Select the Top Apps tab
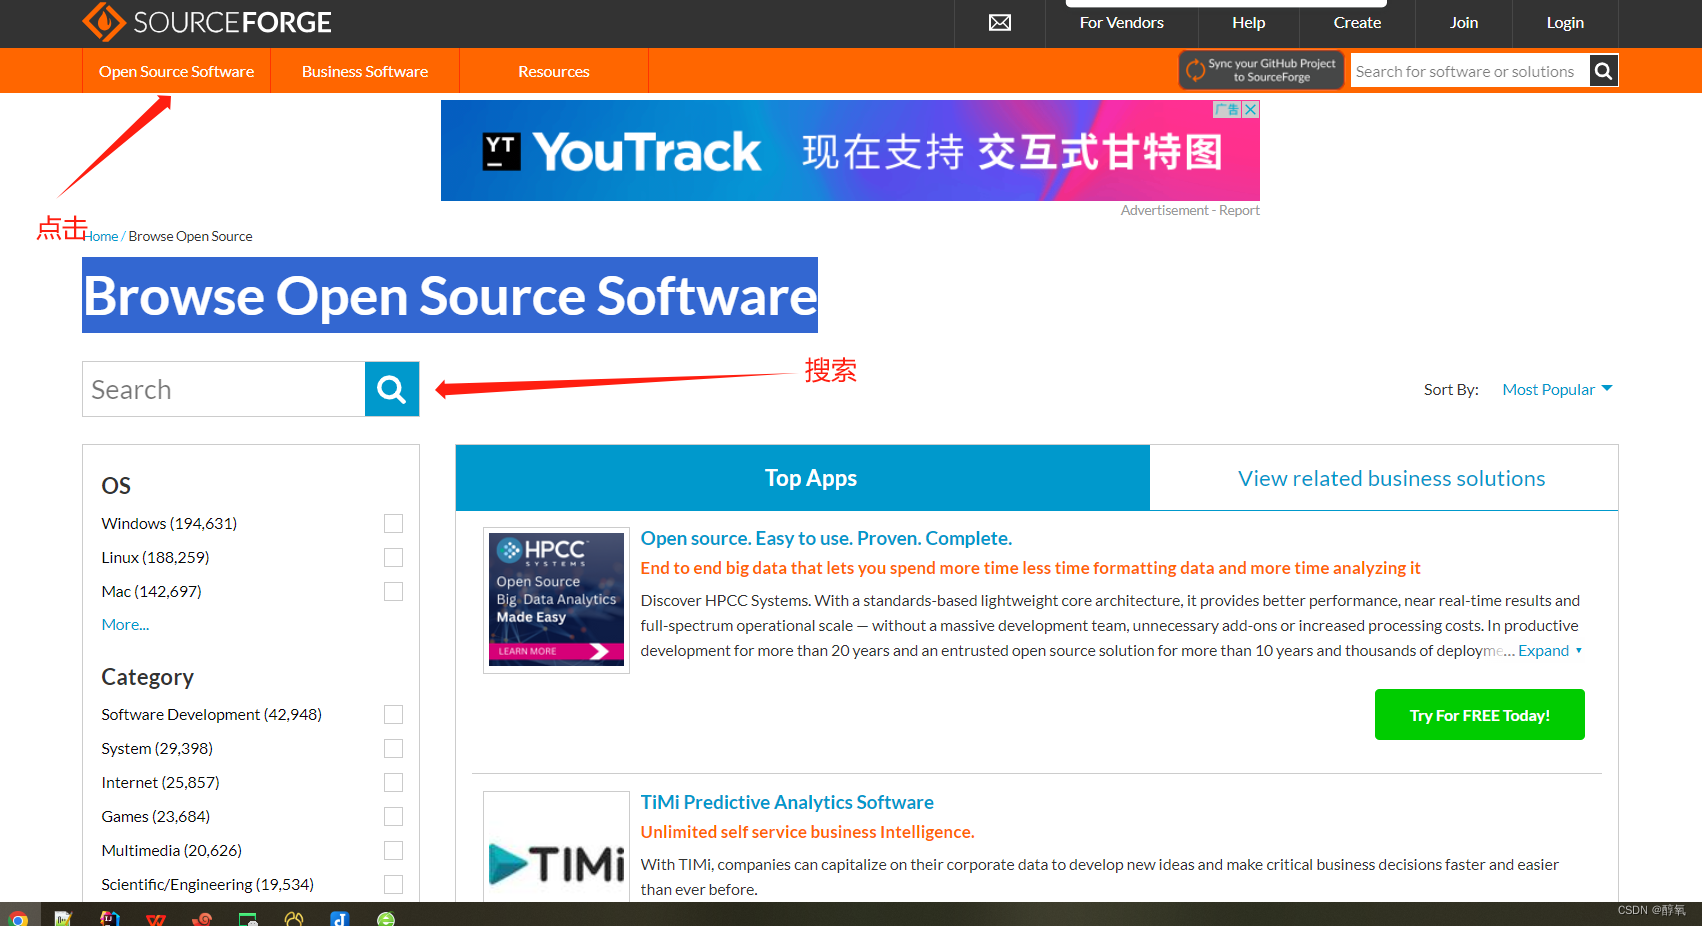The image size is (1702, 926). tap(803, 478)
